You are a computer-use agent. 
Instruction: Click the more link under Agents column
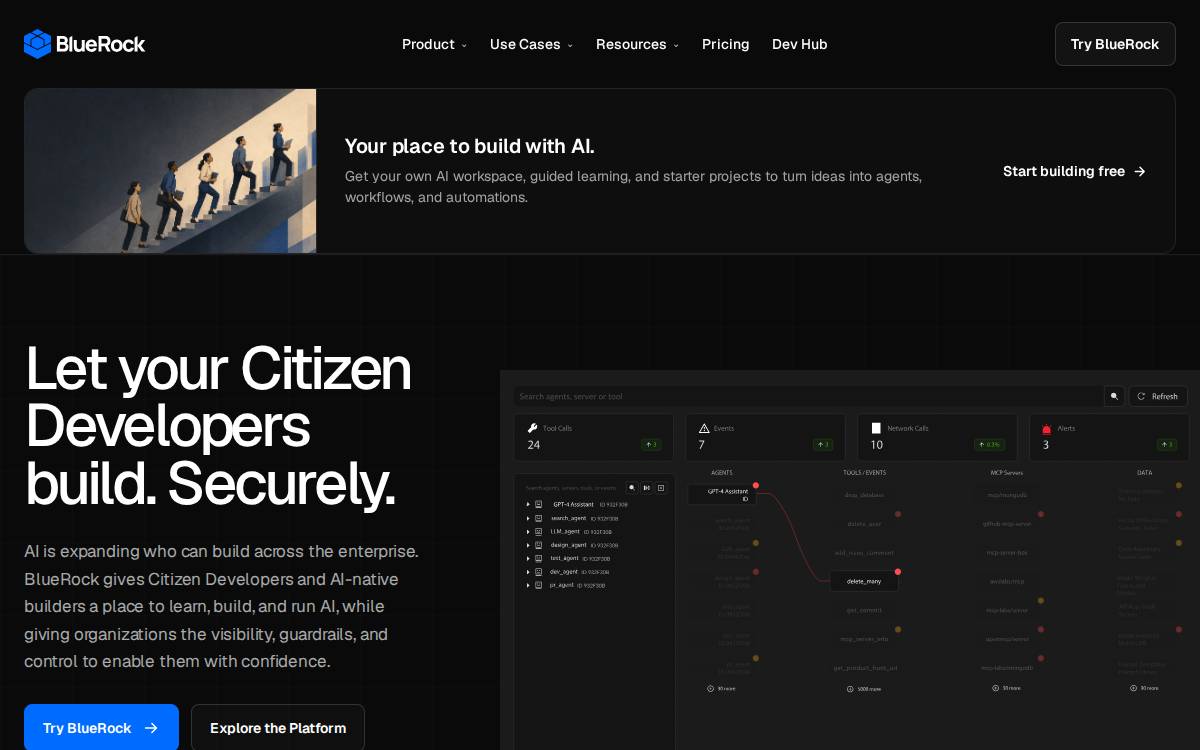722,688
